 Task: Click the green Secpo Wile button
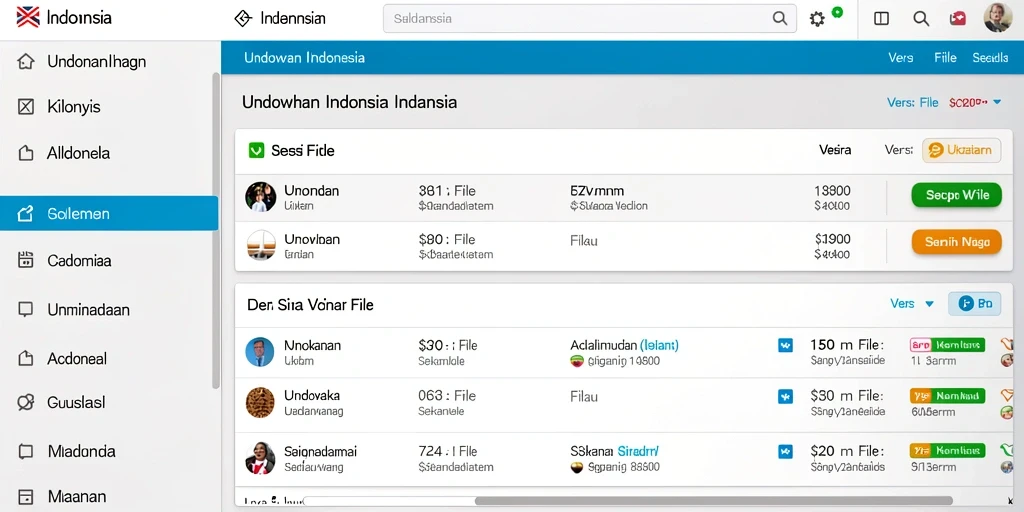(x=956, y=195)
